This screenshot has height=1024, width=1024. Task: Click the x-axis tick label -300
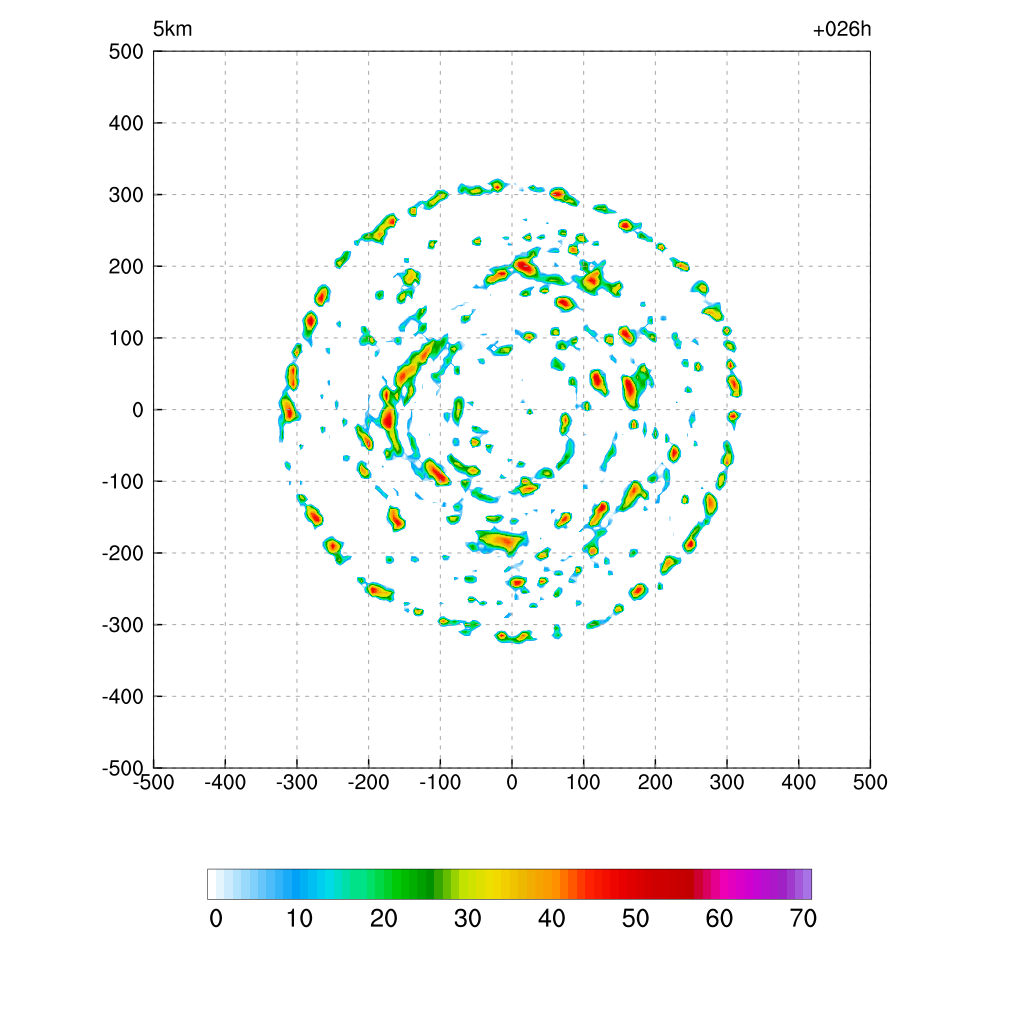[297, 782]
